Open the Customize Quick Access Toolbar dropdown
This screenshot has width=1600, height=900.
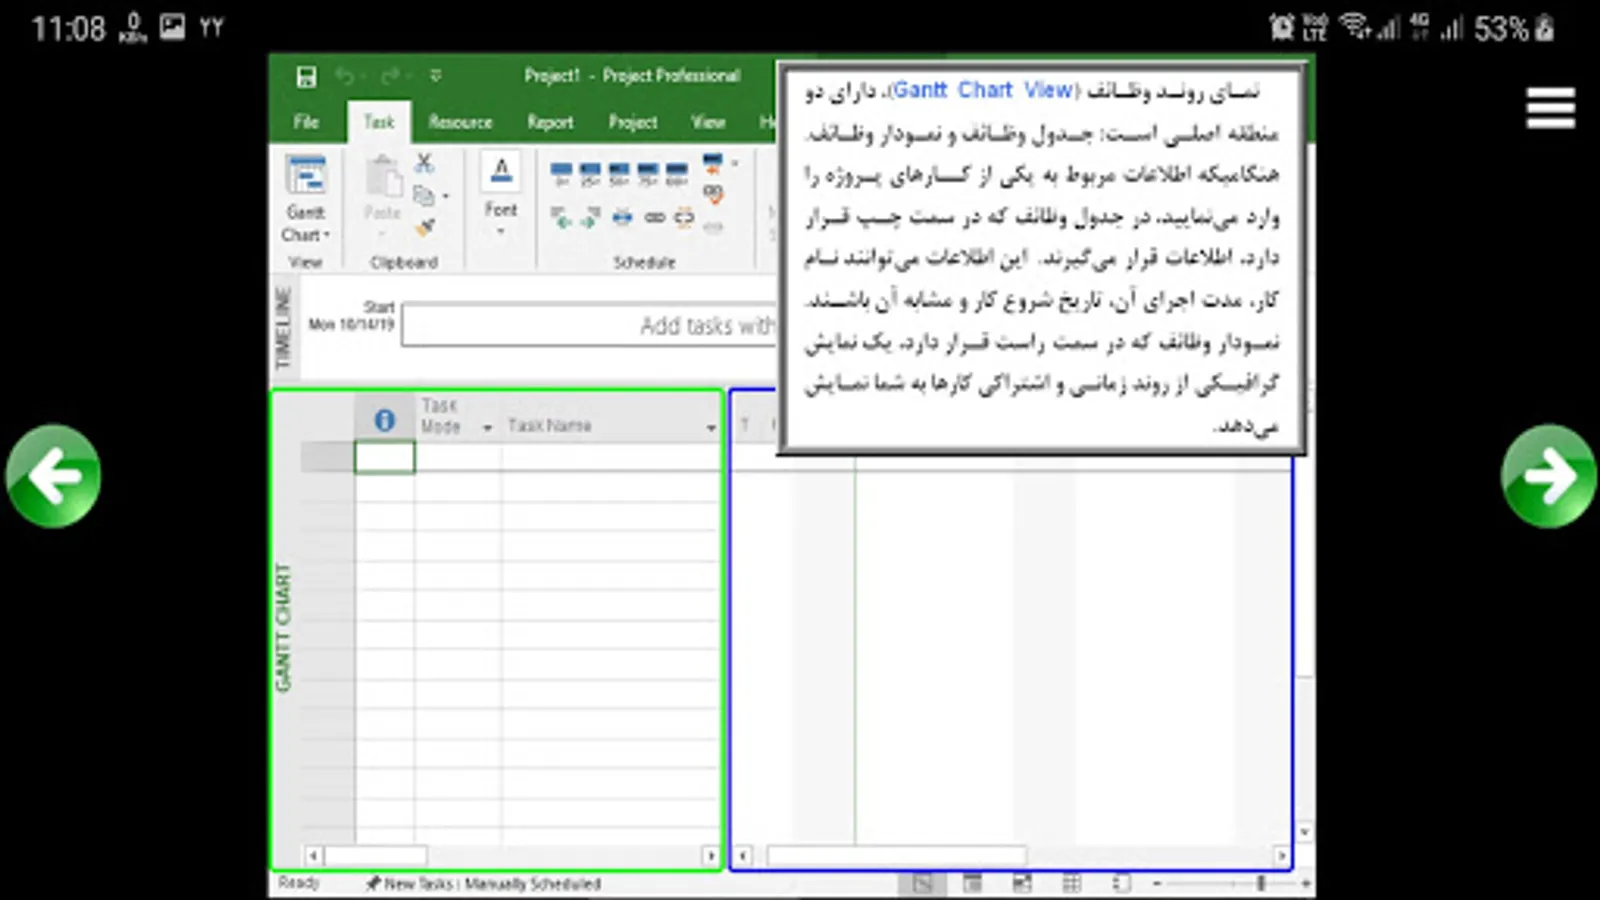436,76
